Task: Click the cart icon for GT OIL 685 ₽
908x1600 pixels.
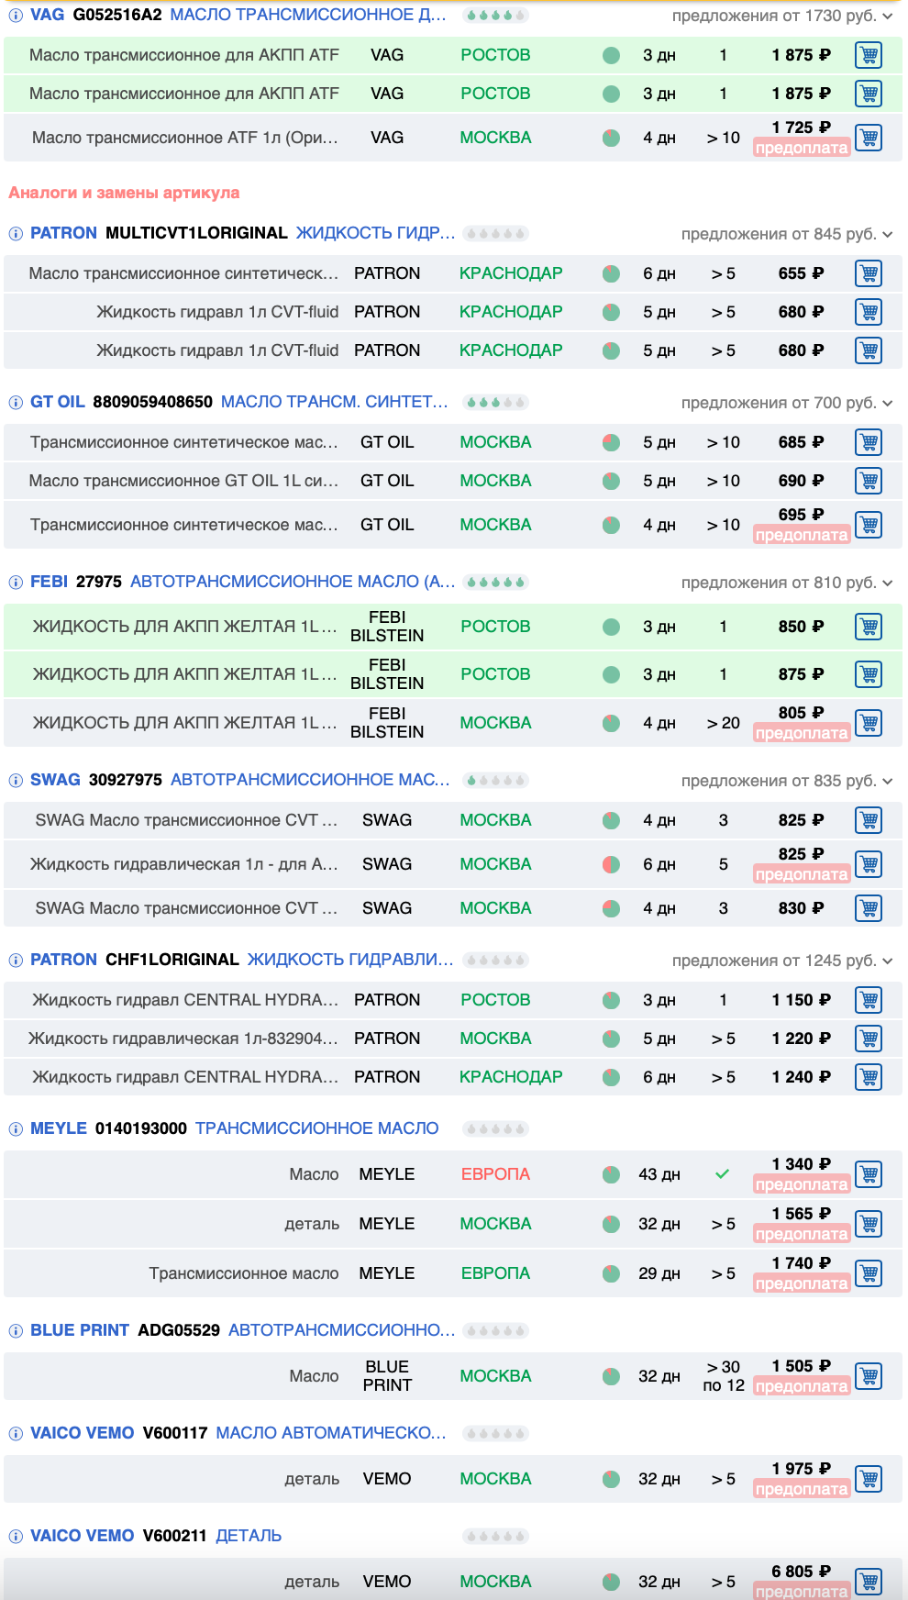Action: click(869, 442)
